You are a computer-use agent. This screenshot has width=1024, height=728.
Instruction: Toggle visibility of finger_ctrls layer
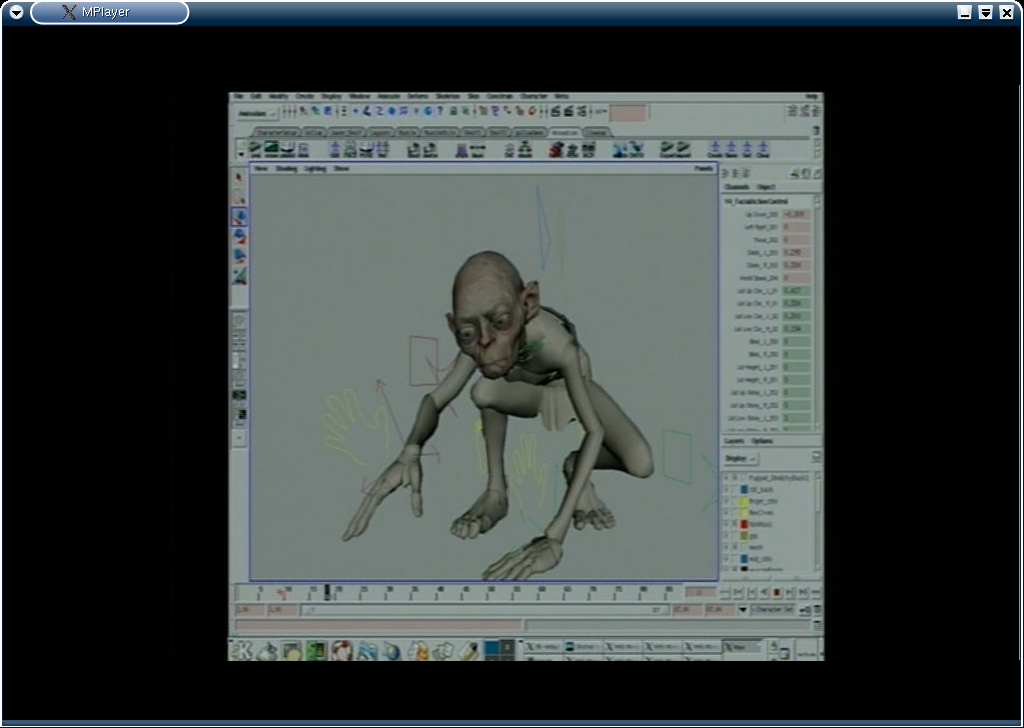click(x=726, y=501)
